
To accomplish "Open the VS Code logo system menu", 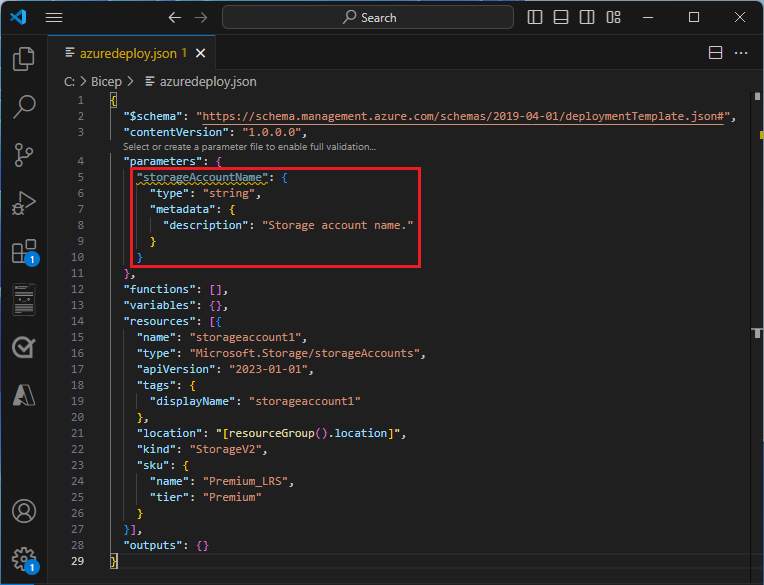I will (x=19, y=18).
